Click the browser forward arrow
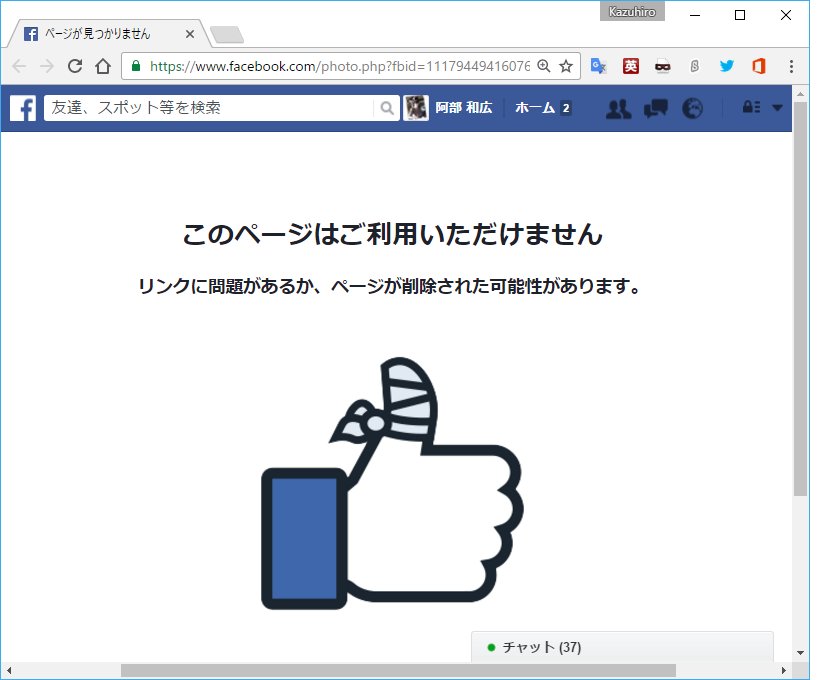819x680 pixels. [47, 66]
